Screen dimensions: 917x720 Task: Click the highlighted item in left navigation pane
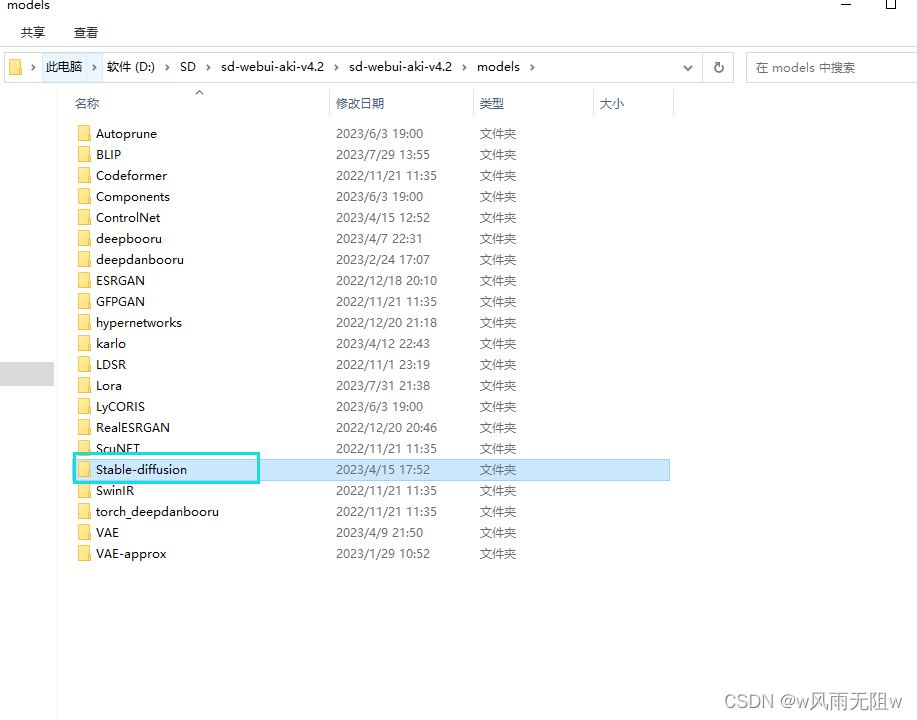(27, 374)
